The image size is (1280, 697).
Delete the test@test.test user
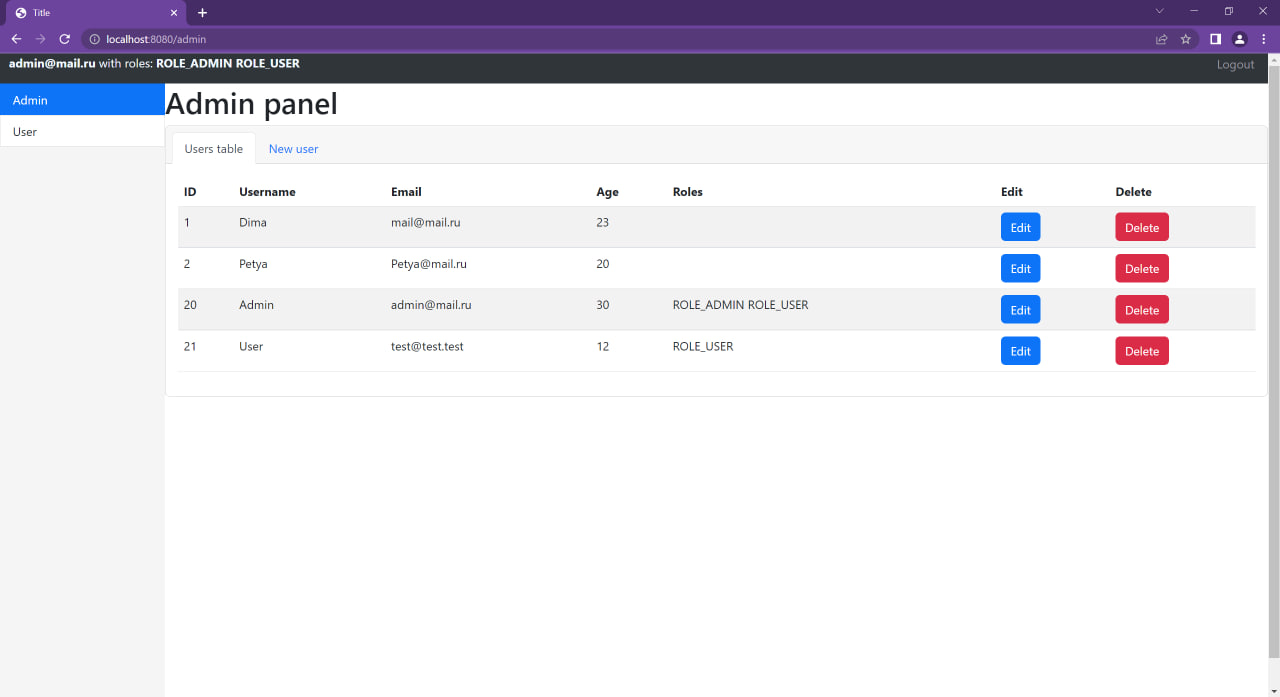point(1142,351)
